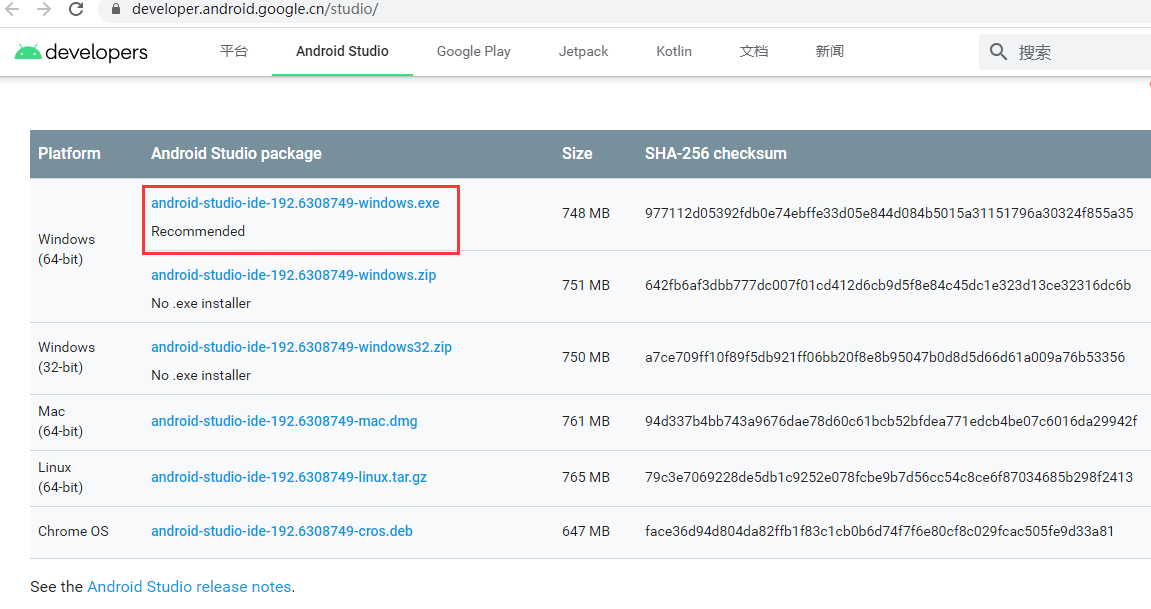Image resolution: width=1151 pixels, height=609 pixels.
Task: Click the 751 MB size cell
Action: pos(586,285)
